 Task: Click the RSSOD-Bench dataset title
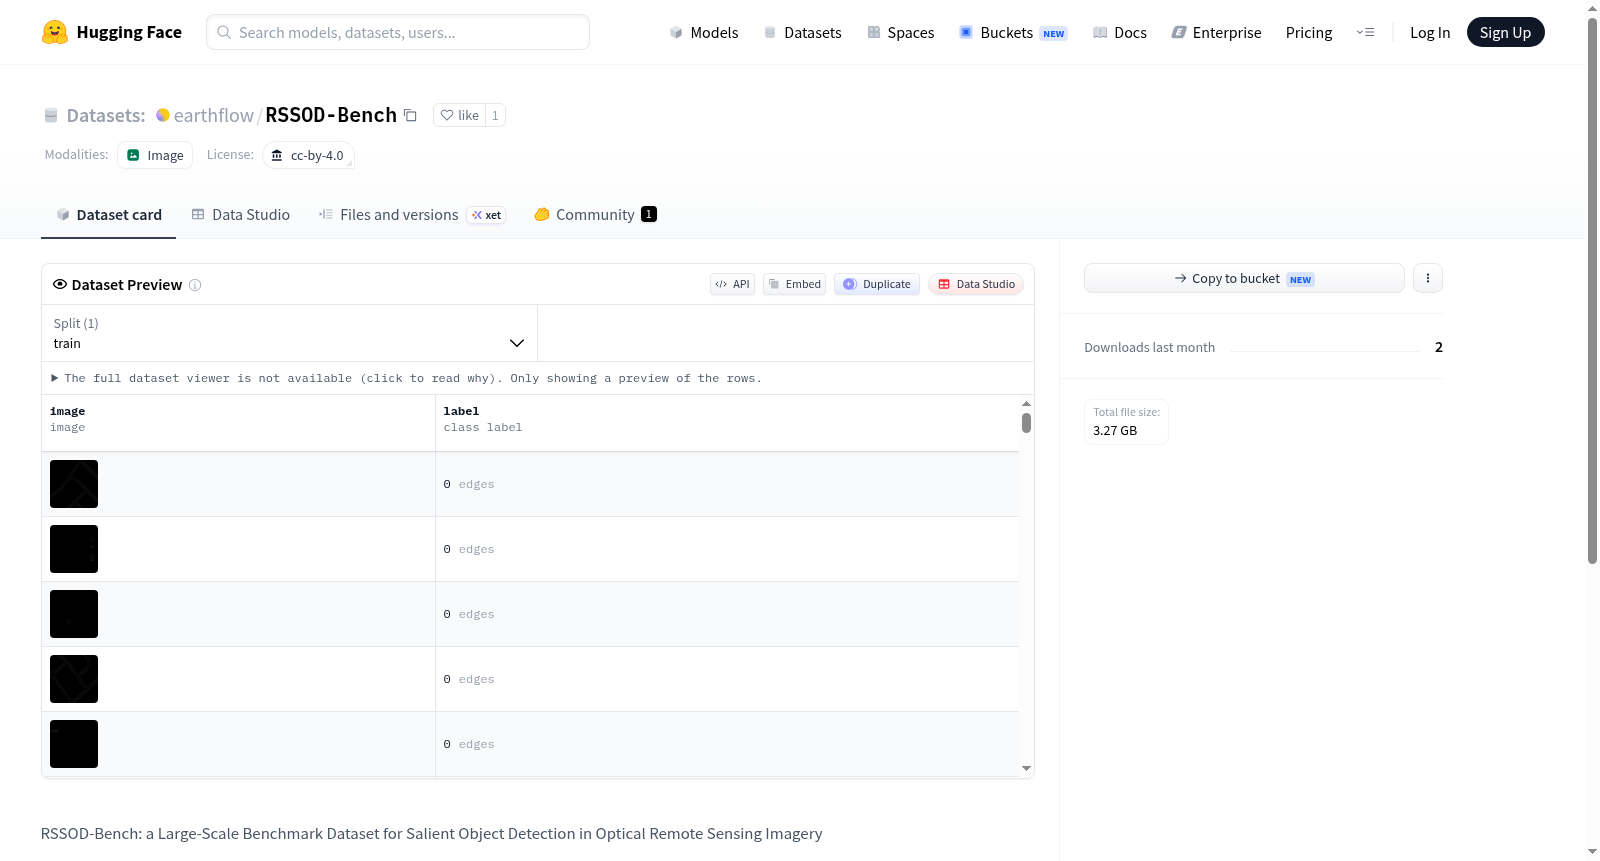tap(331, 115)
